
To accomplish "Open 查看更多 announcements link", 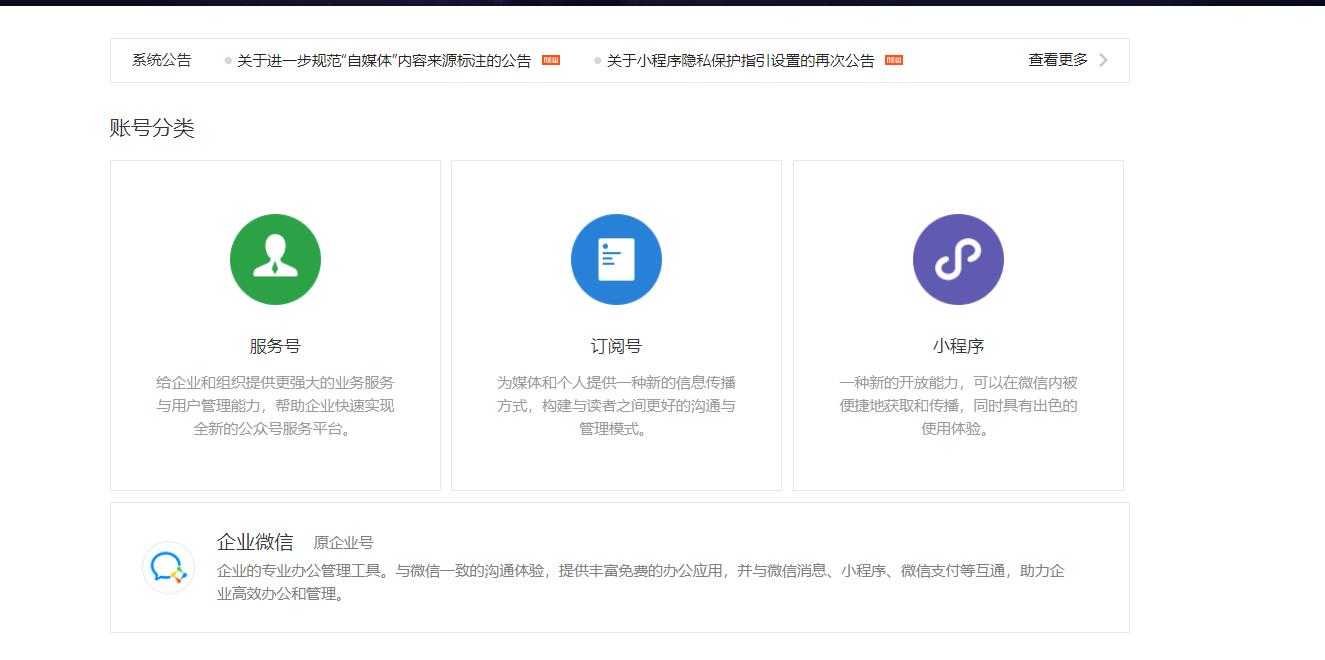I will [x=1058, y=60].
